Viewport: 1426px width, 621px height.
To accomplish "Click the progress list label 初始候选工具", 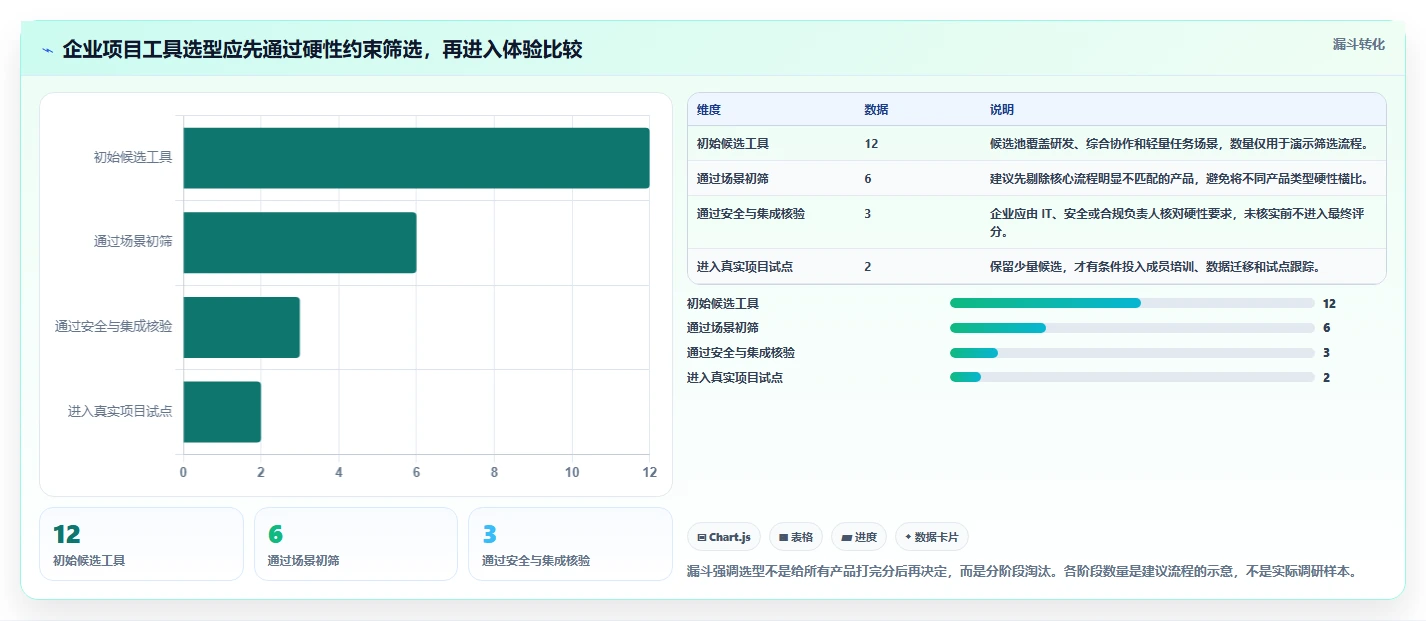I will click(x=723, y=303).
